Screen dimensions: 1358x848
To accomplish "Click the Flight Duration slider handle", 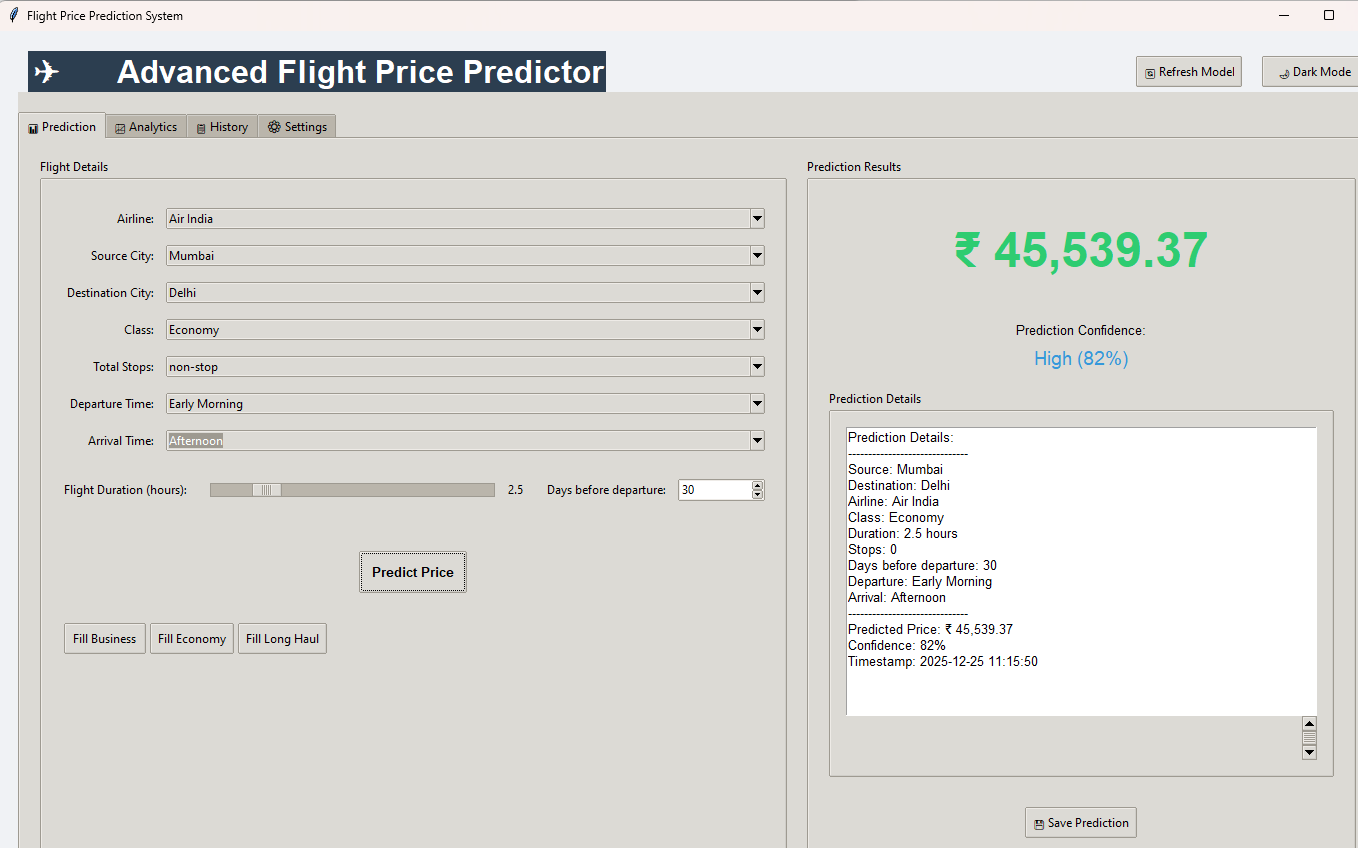I will (266, 490).
